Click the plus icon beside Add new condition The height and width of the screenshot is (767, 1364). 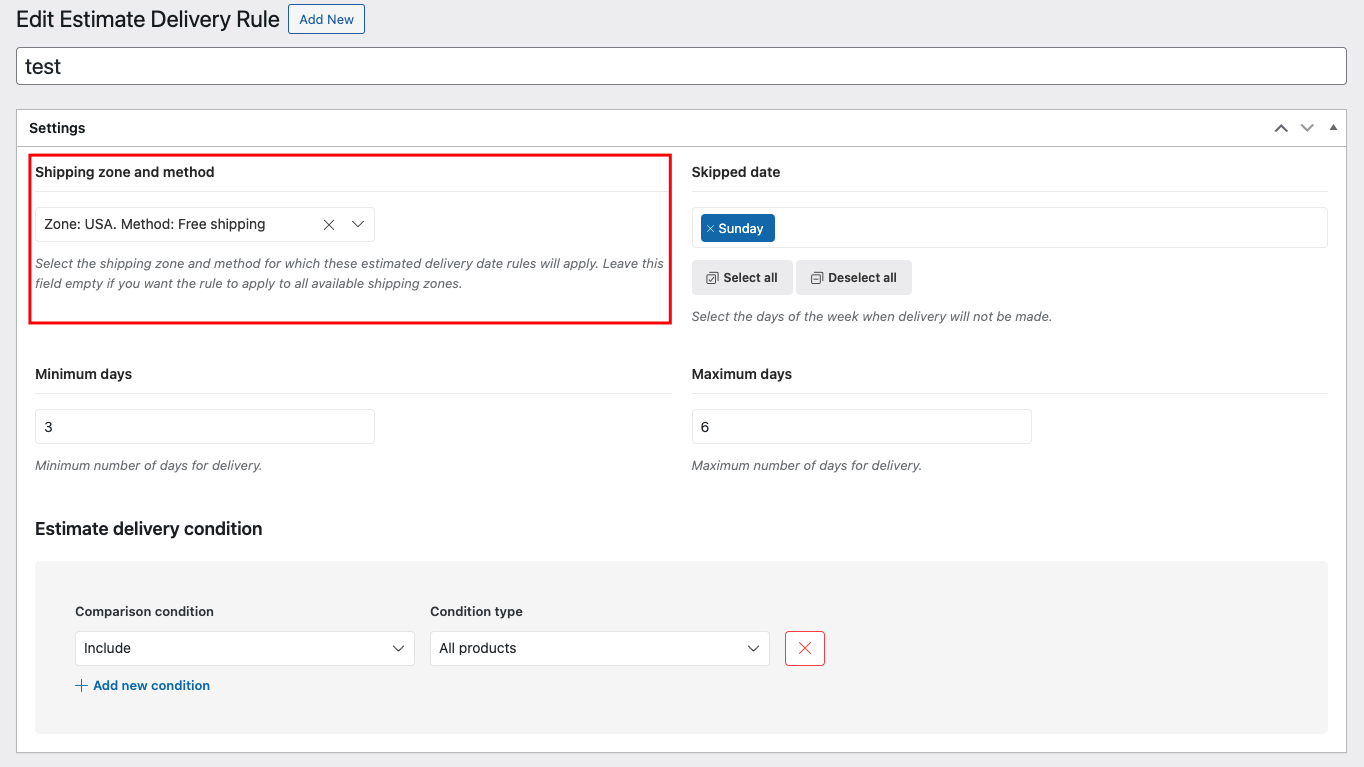[81, 686]
